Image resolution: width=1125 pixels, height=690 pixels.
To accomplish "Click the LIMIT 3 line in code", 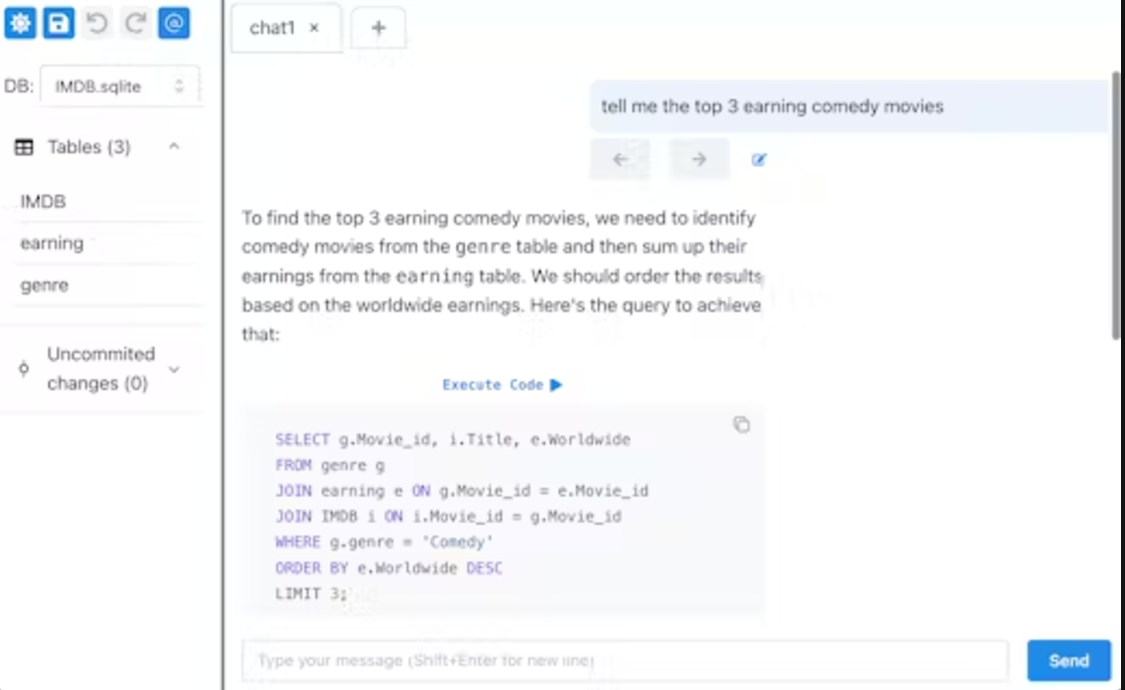I will [x=311, y=594].
